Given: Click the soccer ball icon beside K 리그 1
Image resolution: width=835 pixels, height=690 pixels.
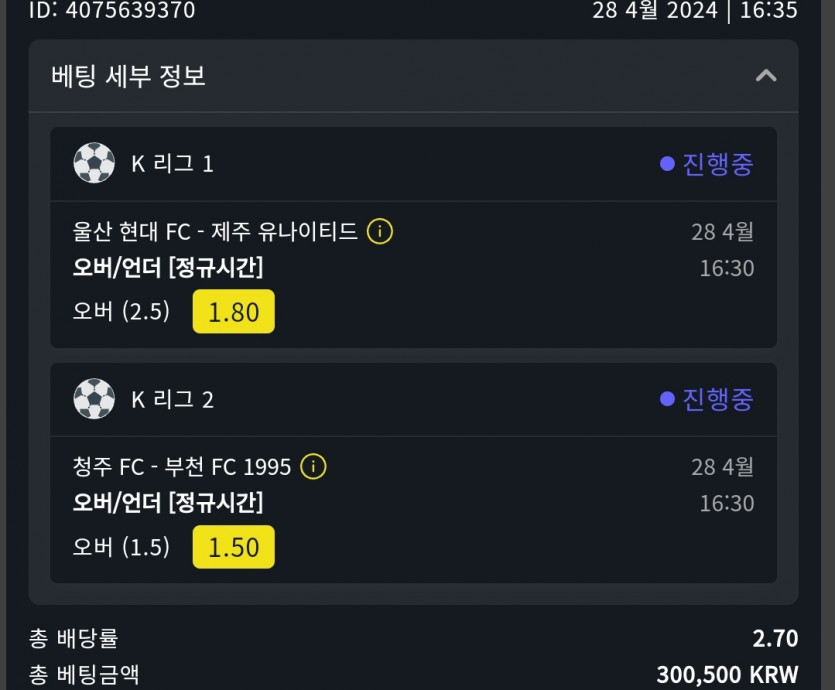Looking at the screenshot, I should click(94, 163).
